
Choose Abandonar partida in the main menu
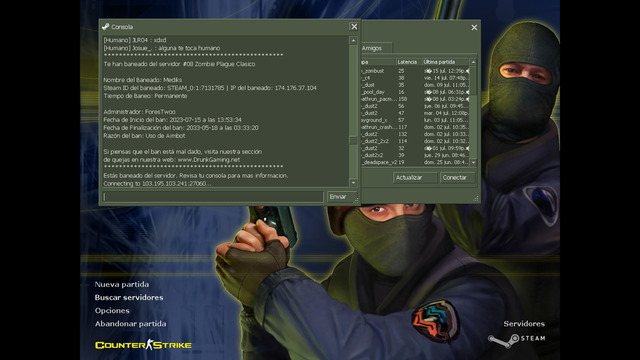pyautogui.click(x=131, y=324)
